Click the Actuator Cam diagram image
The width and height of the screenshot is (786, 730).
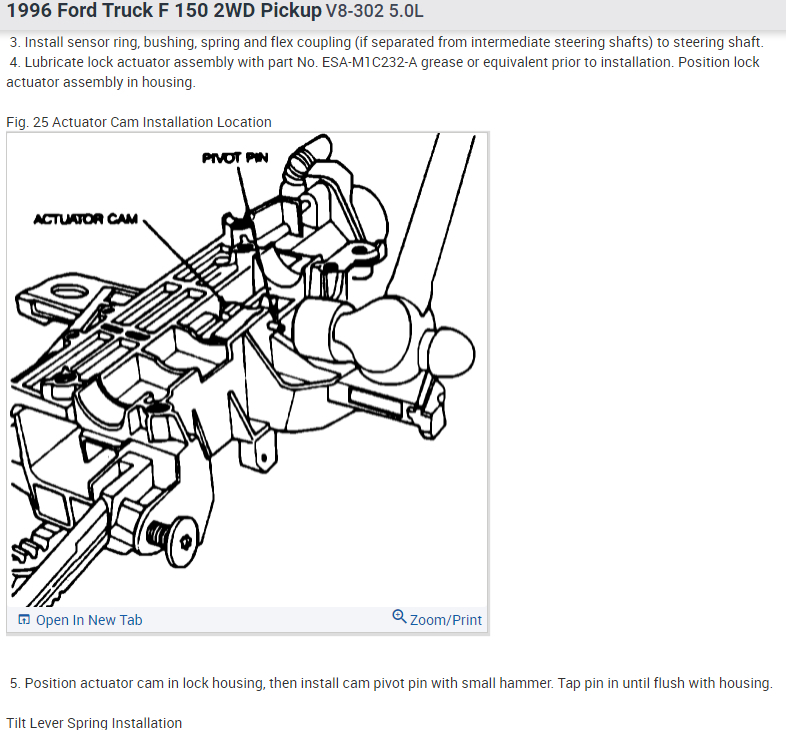tap(247, 370)
